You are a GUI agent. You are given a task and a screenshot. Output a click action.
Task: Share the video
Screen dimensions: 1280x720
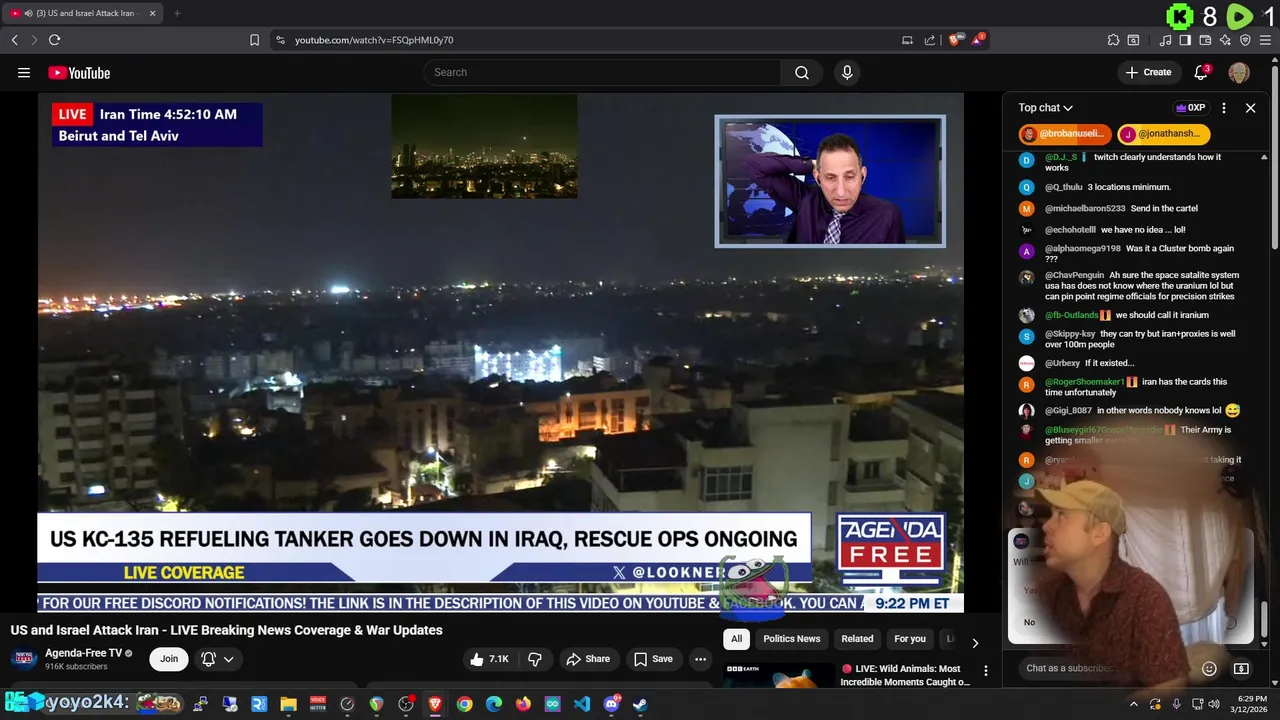point(588,659)
